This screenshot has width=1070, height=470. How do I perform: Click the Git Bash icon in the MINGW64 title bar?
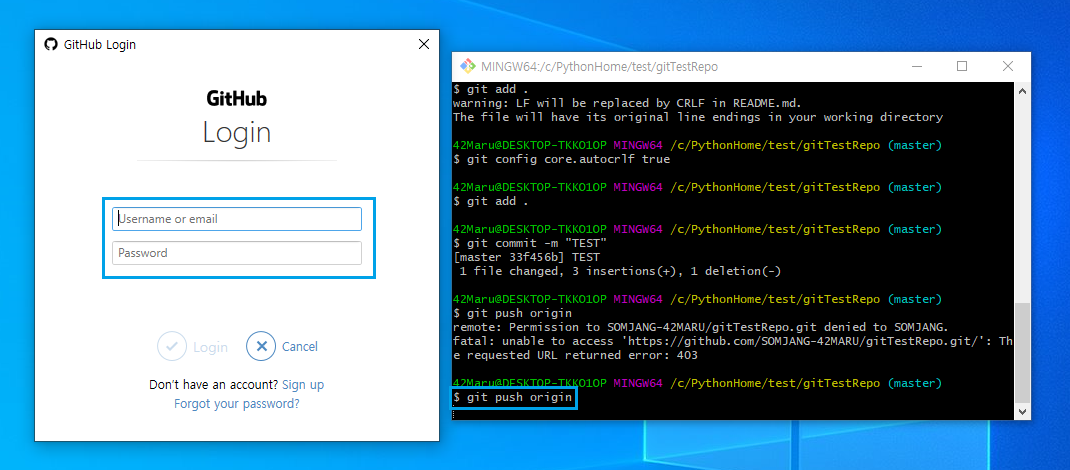click(x=467, y=66)
